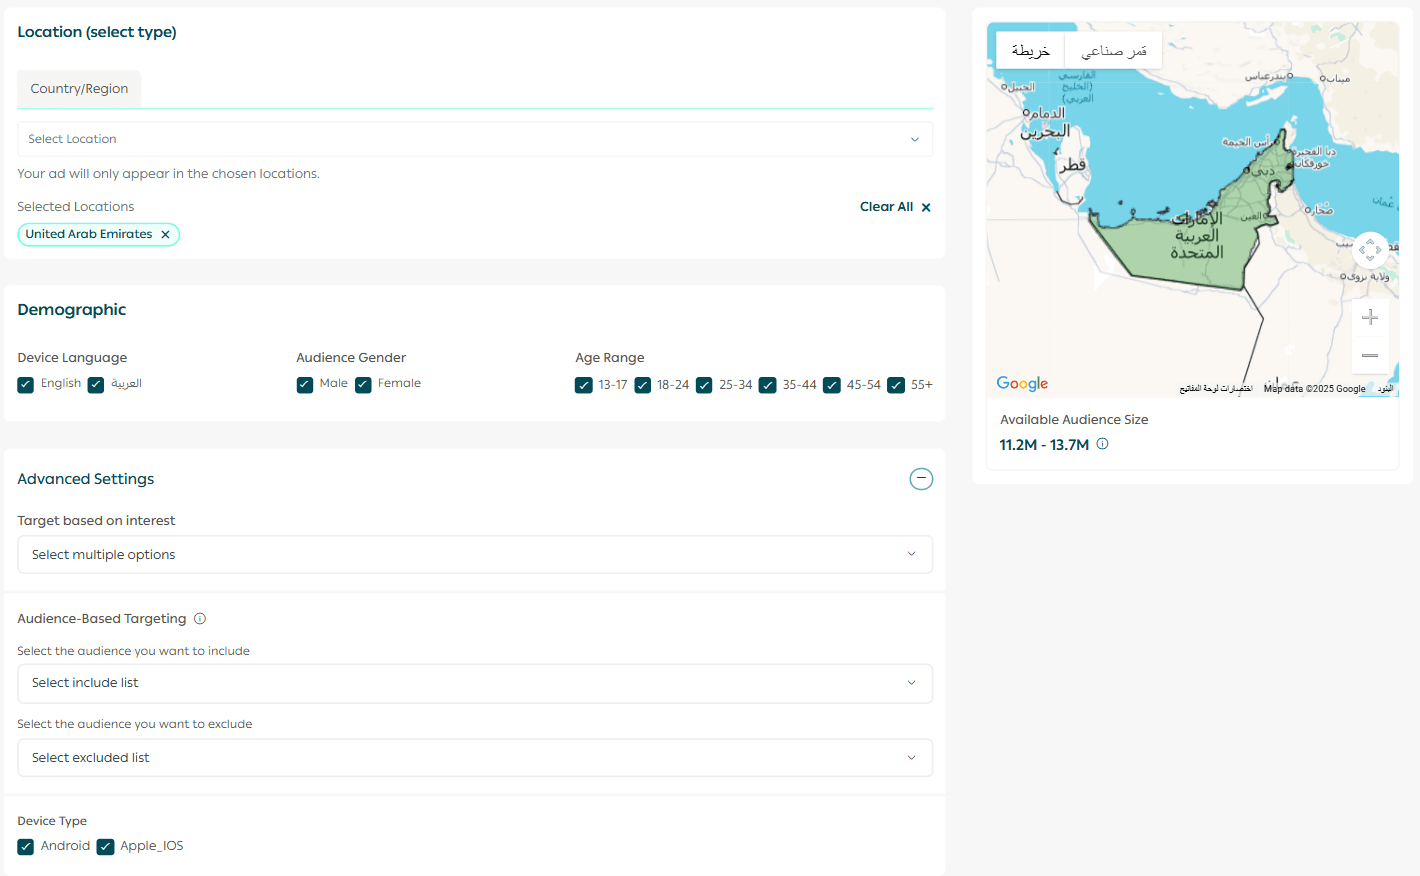Zoom in on the map
This screenshot has height=876, width=1420.
point(1370,317)
